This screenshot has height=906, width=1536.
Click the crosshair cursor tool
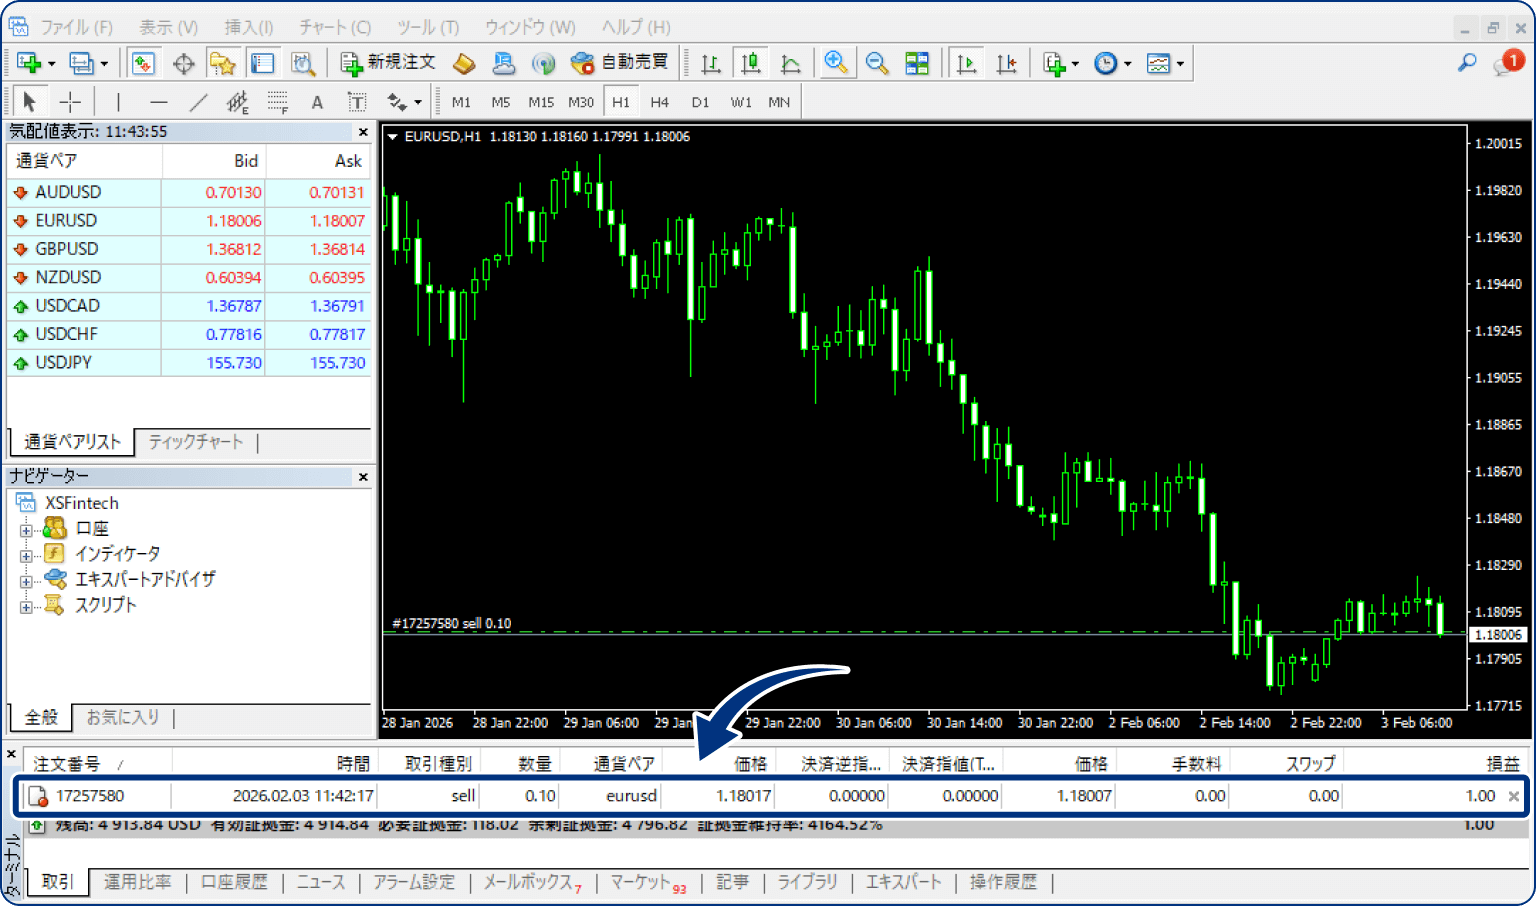click(x=70, y=102)
